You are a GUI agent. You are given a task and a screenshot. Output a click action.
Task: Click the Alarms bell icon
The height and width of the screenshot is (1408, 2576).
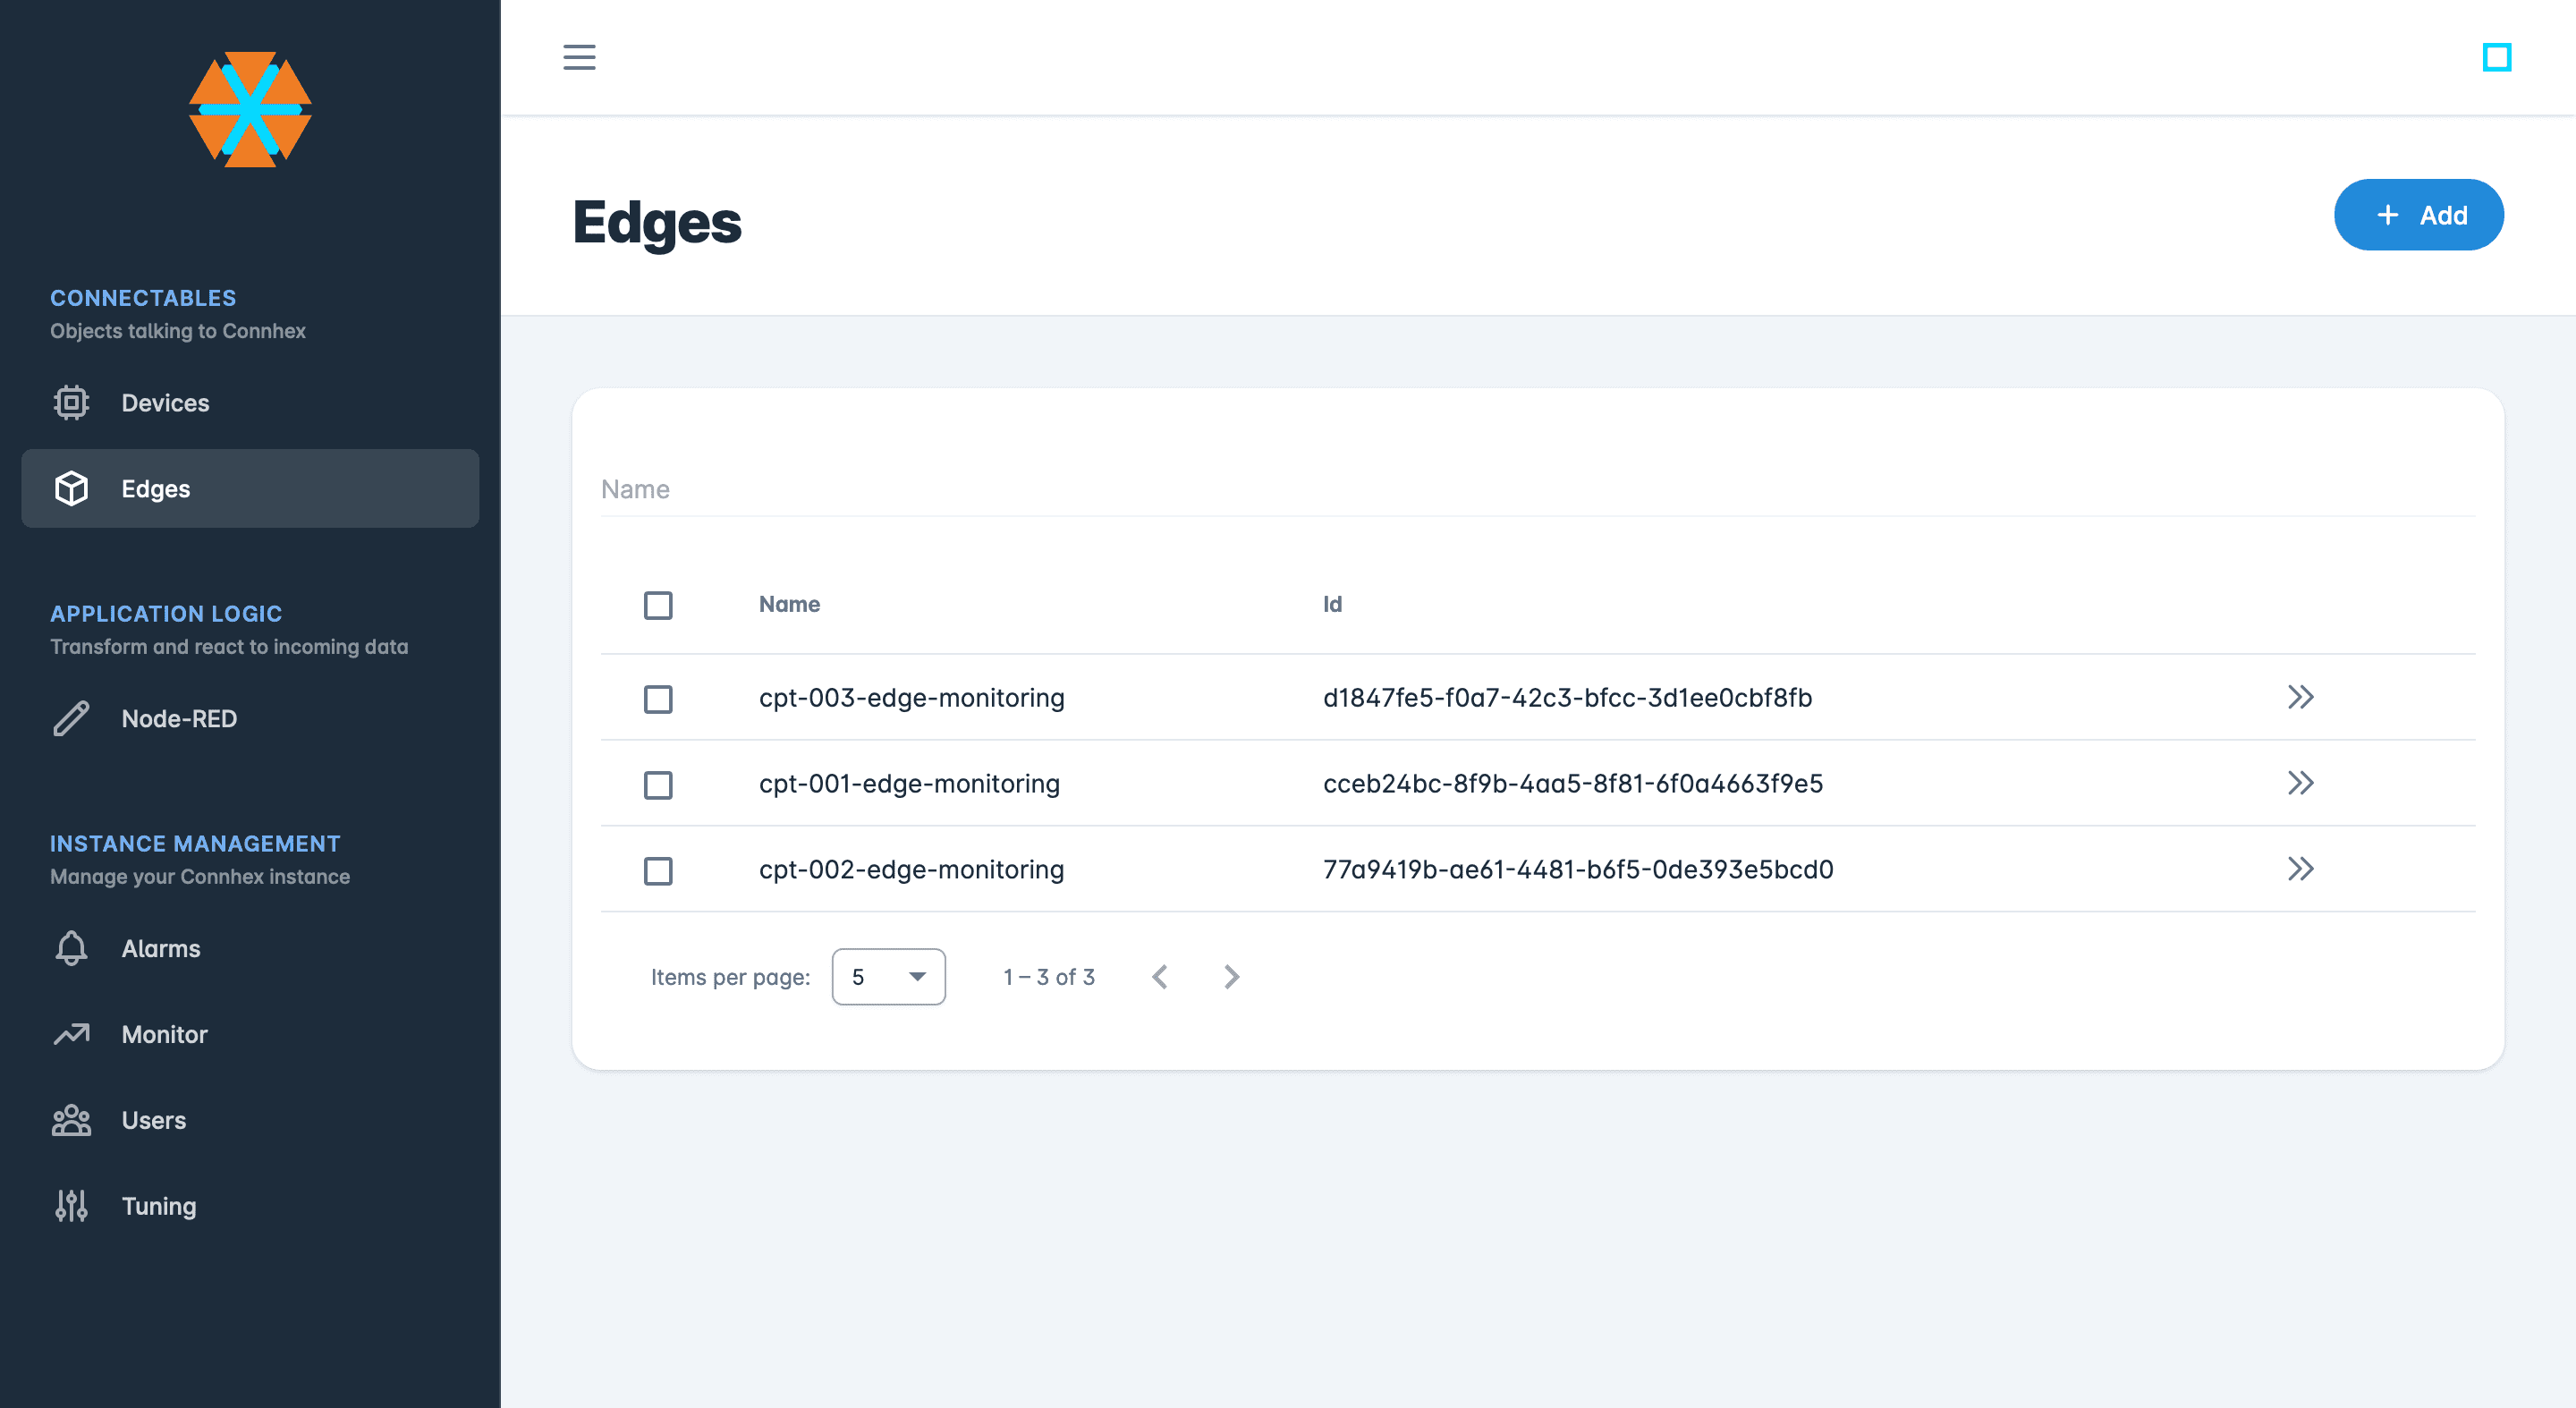click(x=71, y=948)
